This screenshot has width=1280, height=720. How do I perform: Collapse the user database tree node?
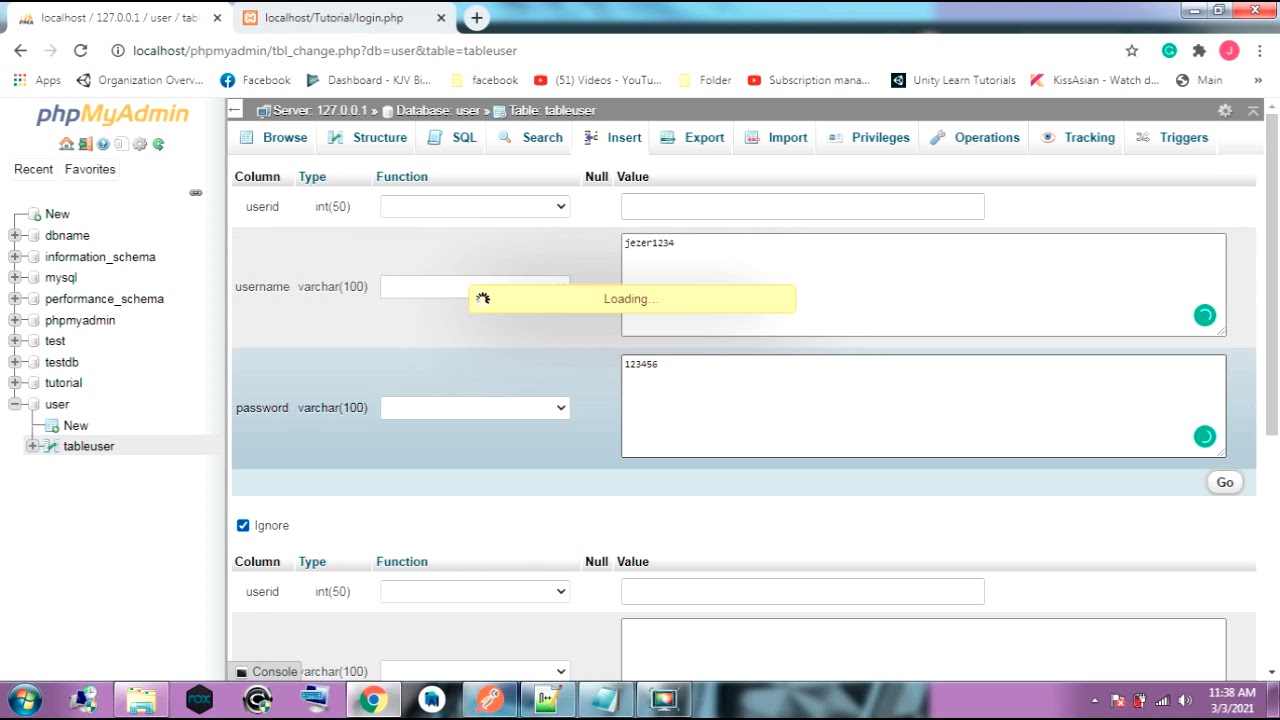click(x=15, y=404)
